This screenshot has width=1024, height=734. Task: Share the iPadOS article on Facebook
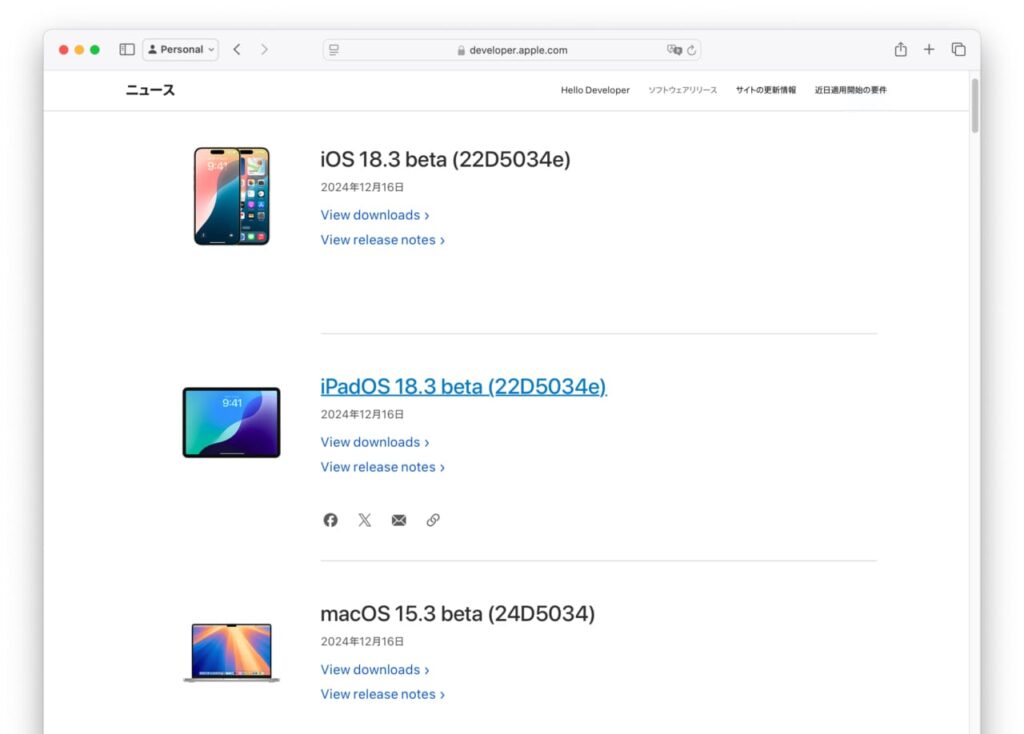(330, 519)
